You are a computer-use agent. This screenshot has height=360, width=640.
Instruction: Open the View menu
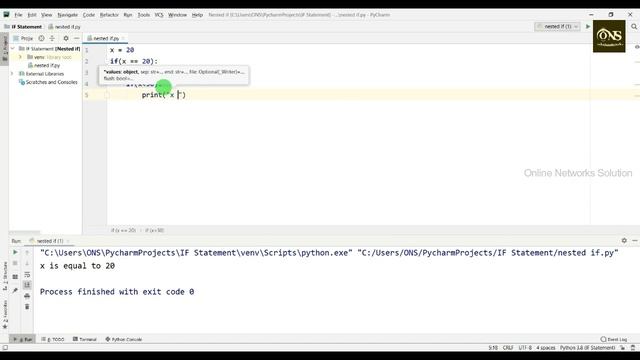pyautogui.click(x=47, y=15)
